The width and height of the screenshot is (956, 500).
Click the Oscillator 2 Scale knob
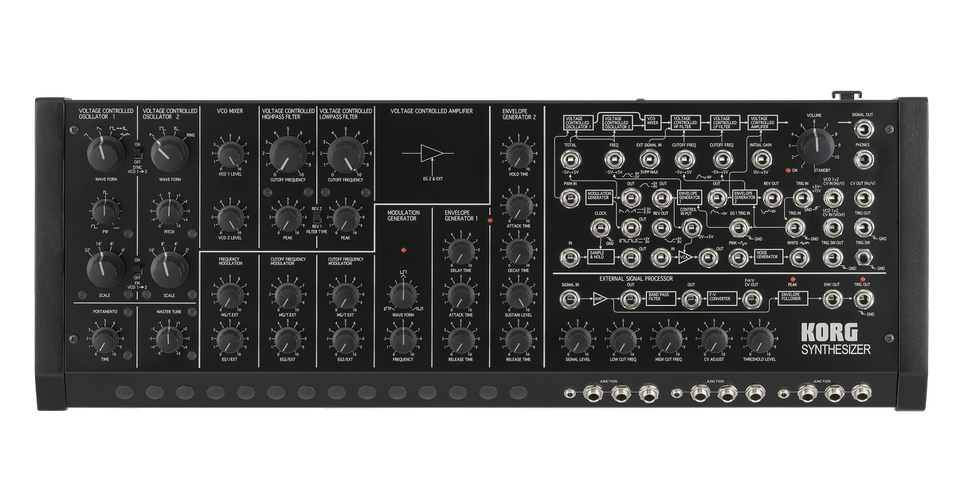pyautogui.click(x=168, y=269)
